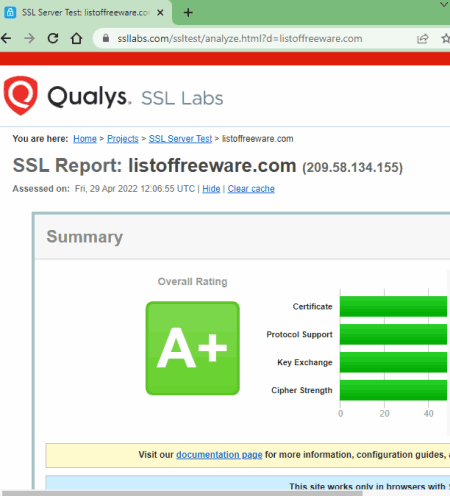Click the 'Certificate' chart label

click(313, 306)
